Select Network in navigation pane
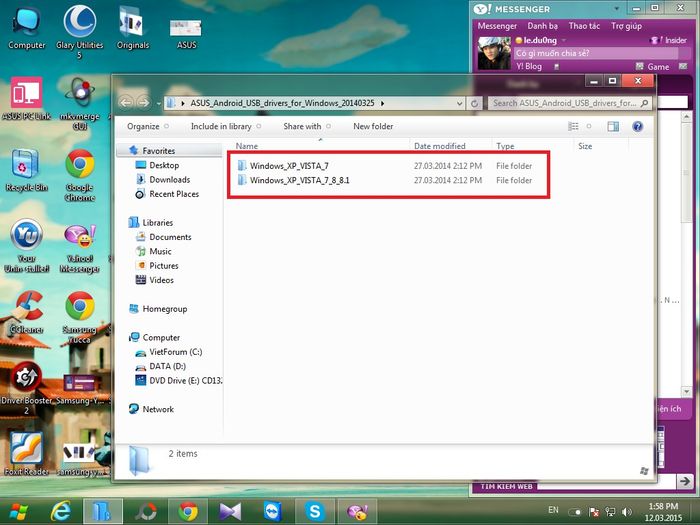Image resolution: width=700 pixels, height=525 pixels. pos(151,409)
